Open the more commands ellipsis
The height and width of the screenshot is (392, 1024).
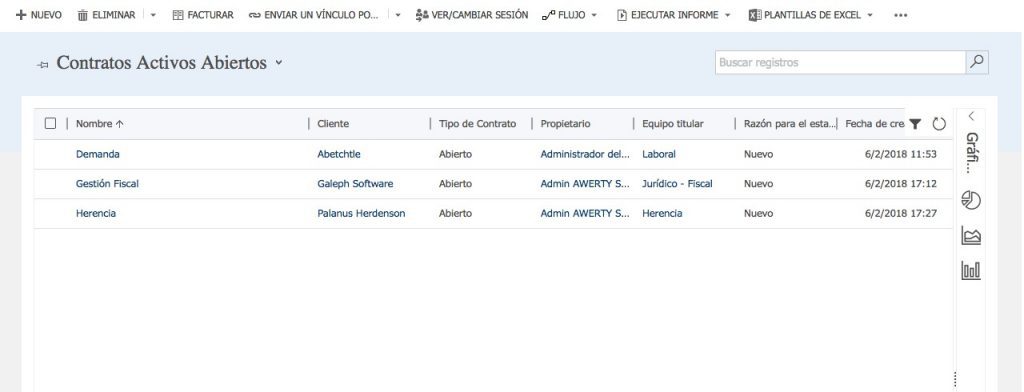(901, 16)
